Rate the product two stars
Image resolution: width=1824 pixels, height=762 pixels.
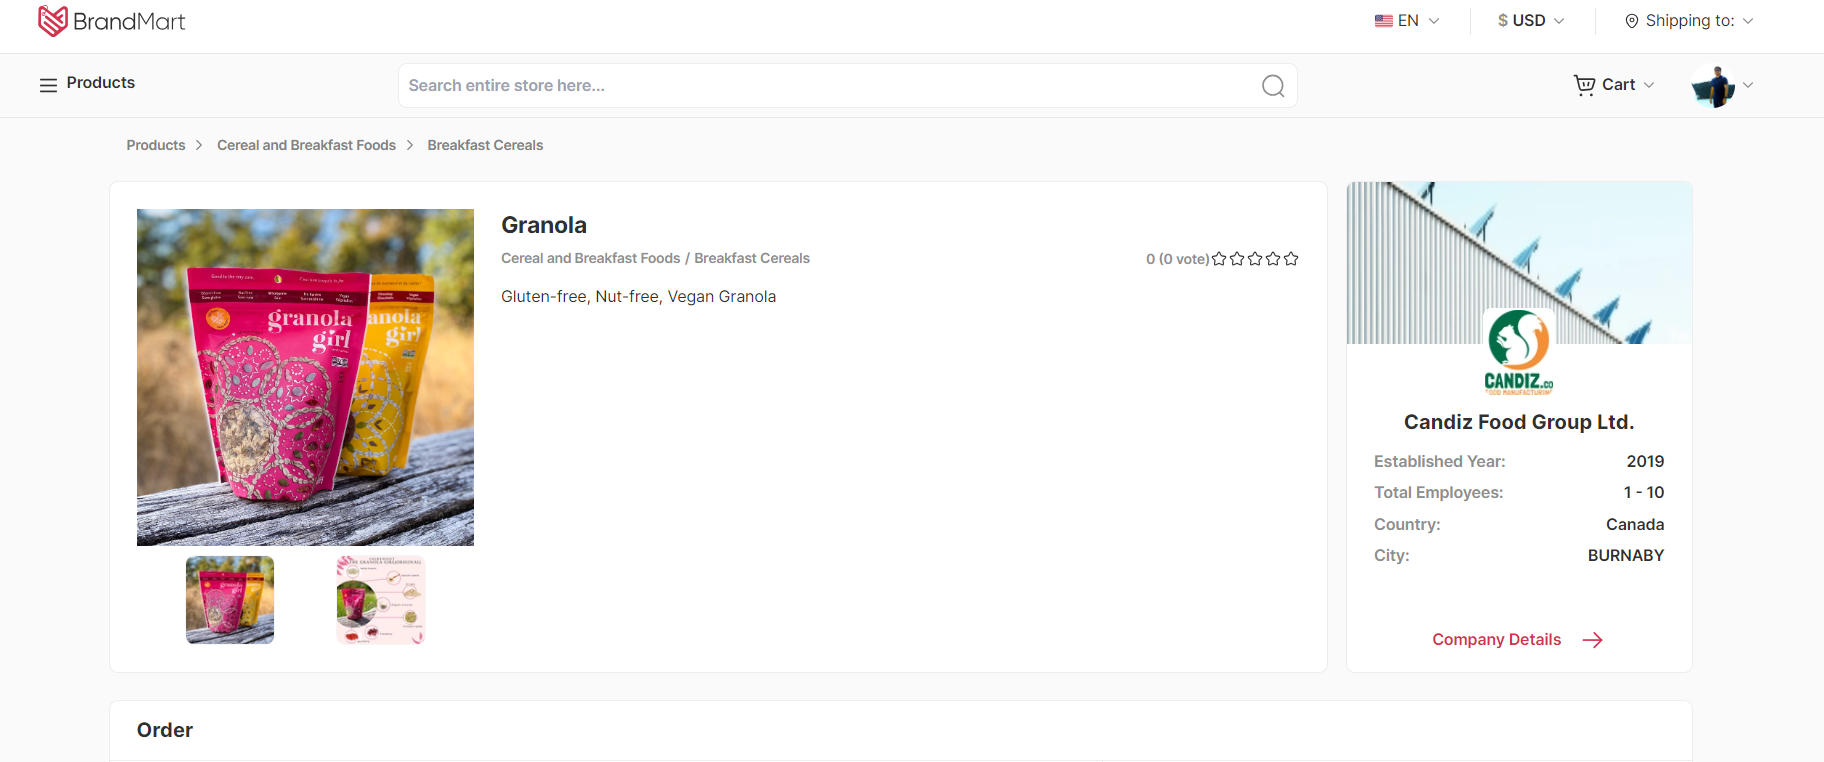[1237, 259]
